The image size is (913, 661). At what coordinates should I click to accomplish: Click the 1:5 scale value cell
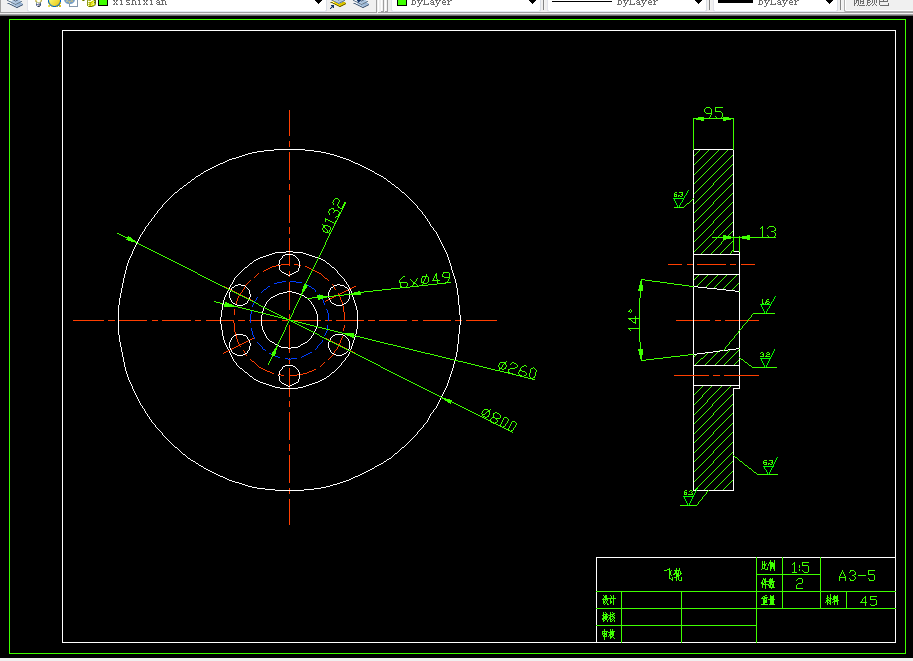(801, 567)
